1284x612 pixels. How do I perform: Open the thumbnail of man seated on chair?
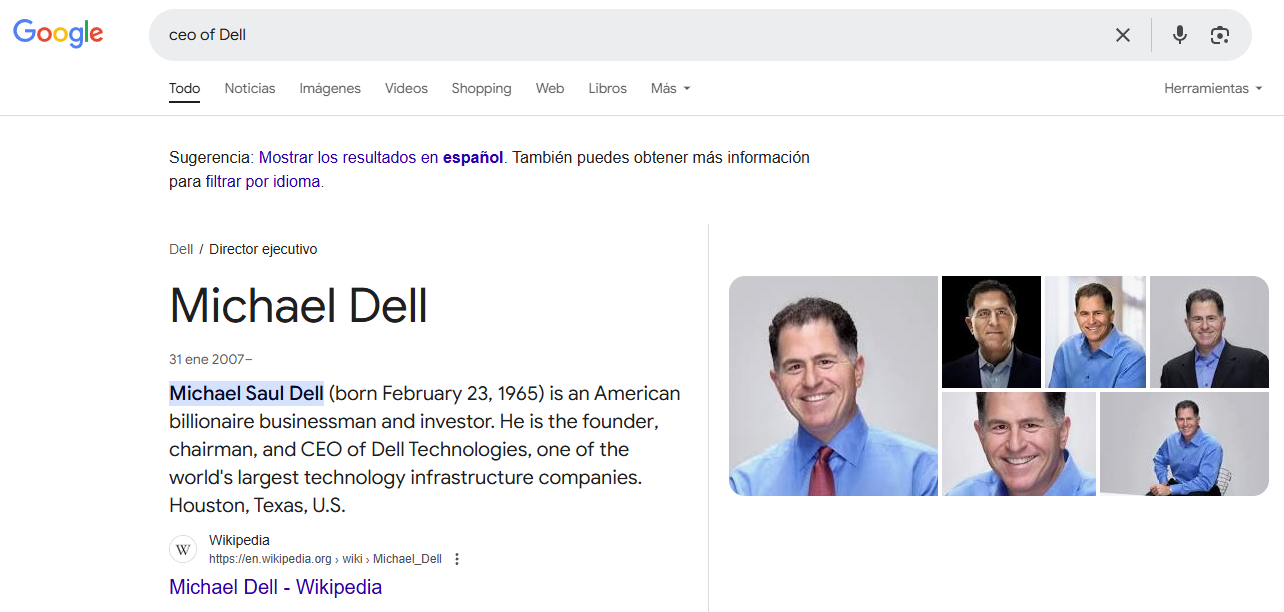click(1184, 444)
